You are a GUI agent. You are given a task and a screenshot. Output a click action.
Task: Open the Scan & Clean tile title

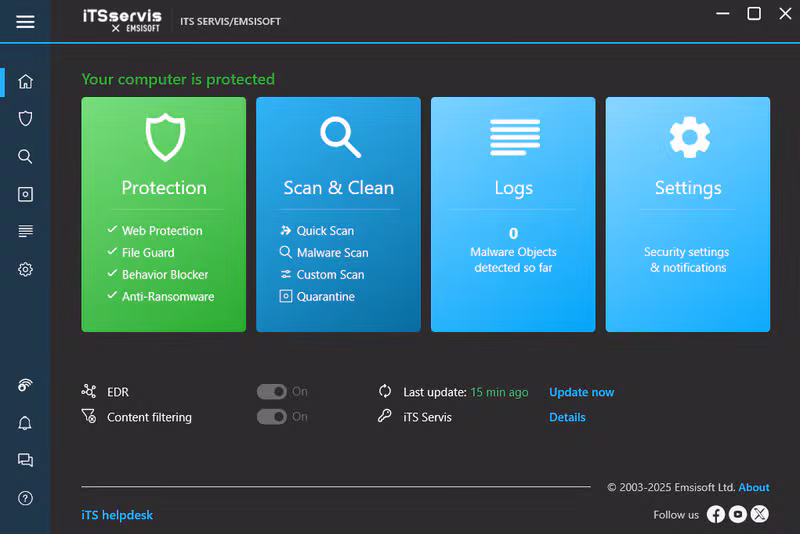(x=339, y=188)
